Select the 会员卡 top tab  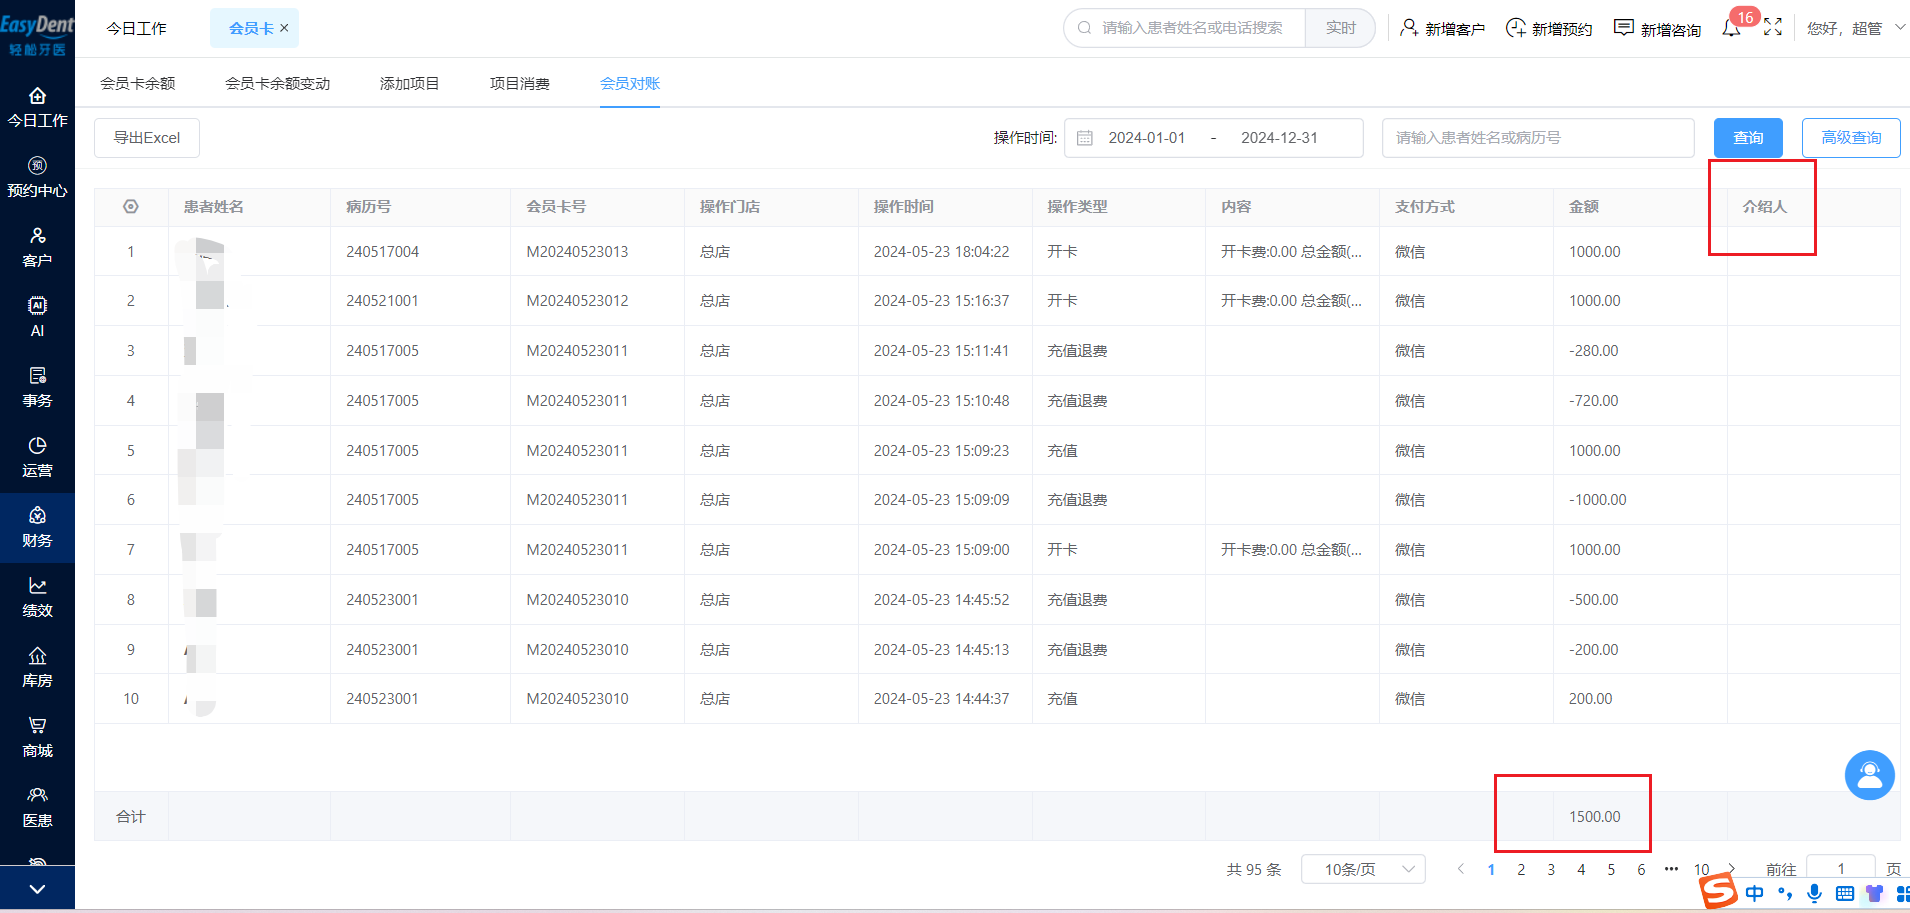pyautogui.click(x=251, y=28)
